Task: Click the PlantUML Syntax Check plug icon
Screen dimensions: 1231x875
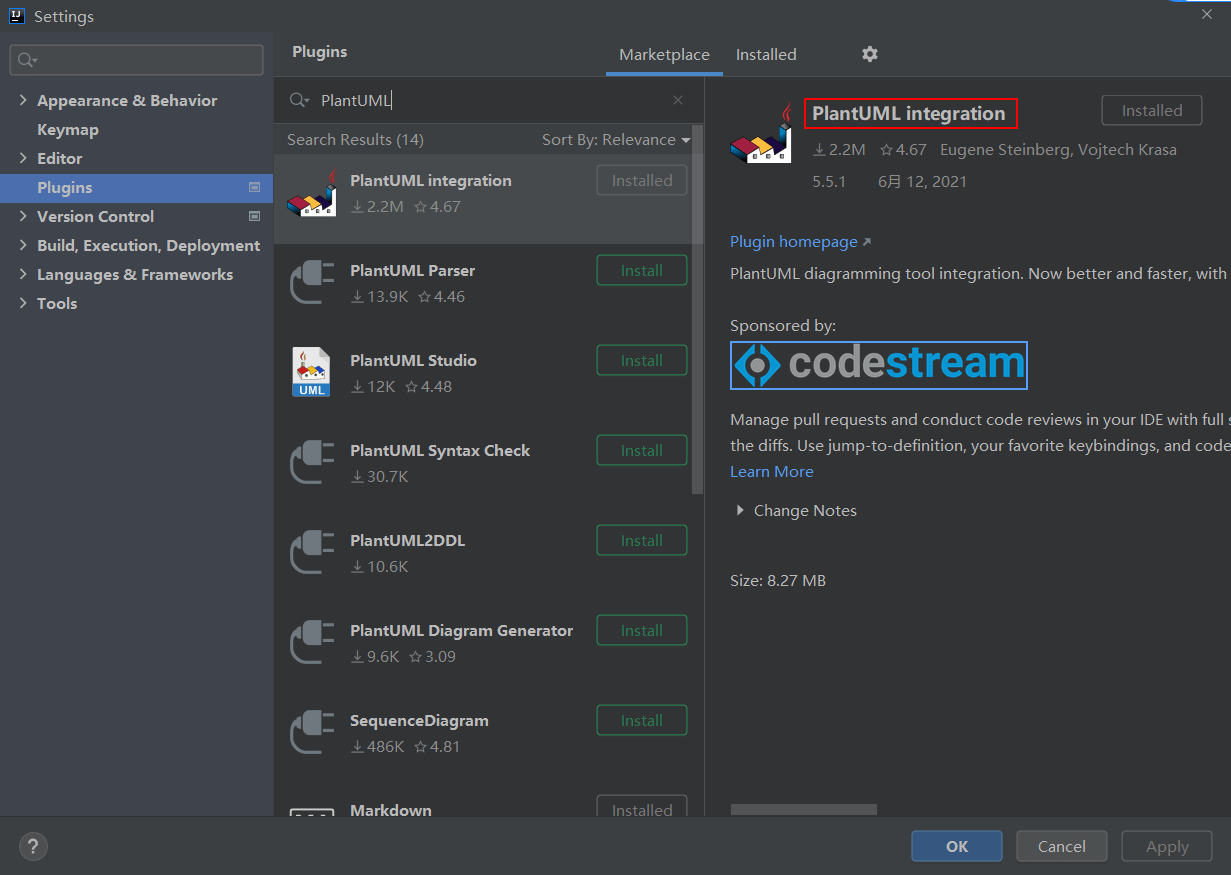Action: [x=311, y=464]
